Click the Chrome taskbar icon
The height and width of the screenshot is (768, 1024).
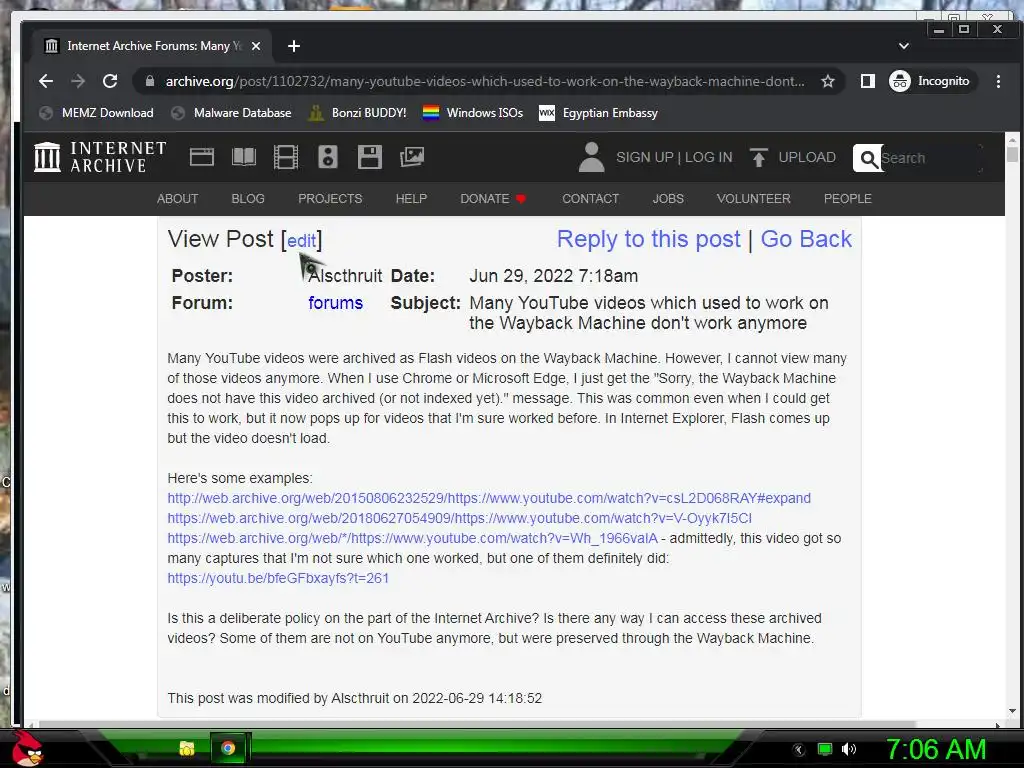coord(228,748)
